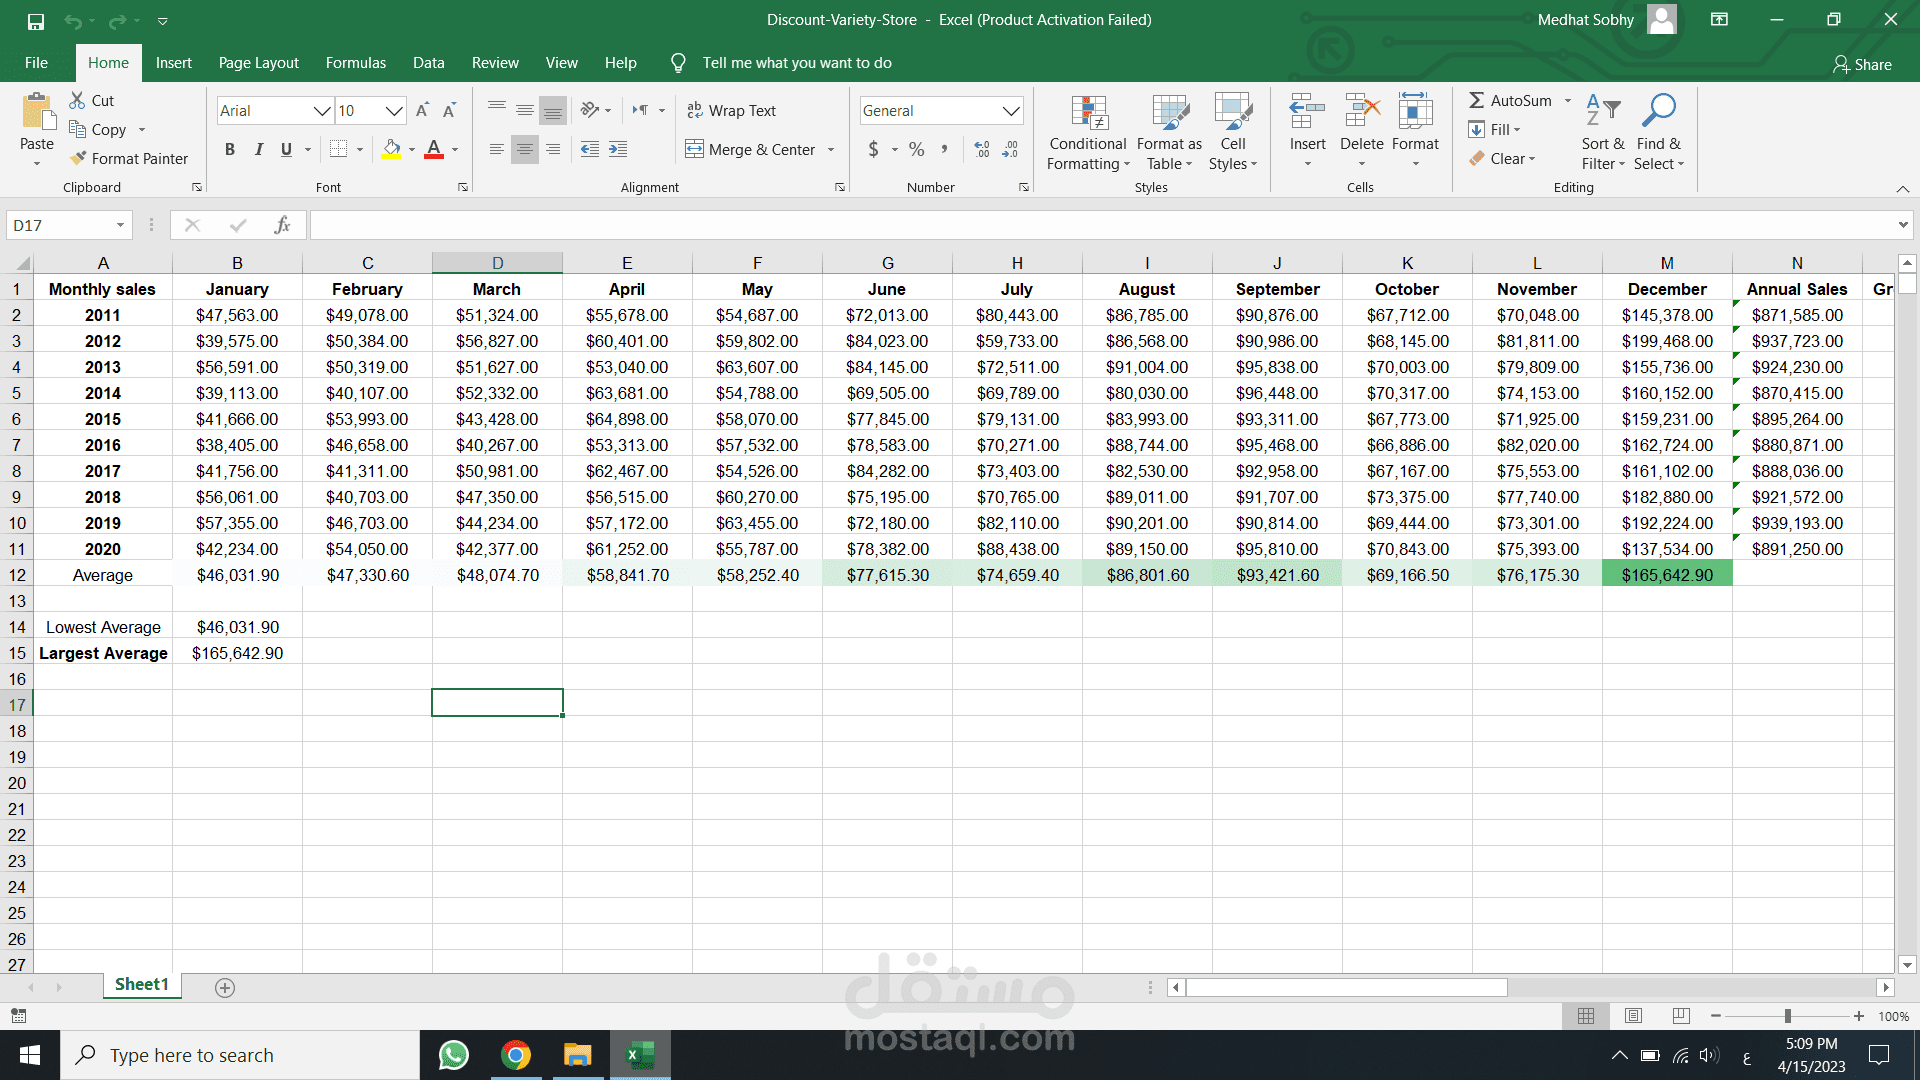Open the Formulas ribbon tab

(355, 63)
